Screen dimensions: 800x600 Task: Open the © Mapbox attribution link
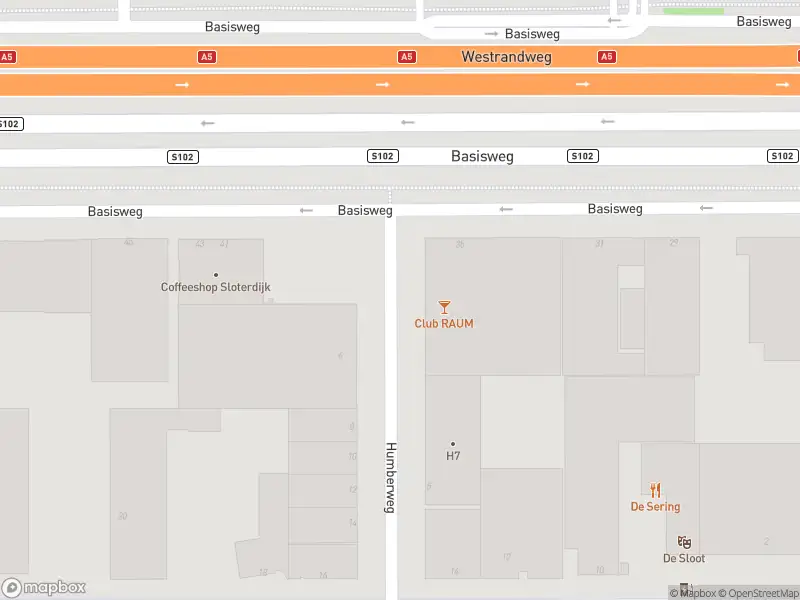[696, 593]
